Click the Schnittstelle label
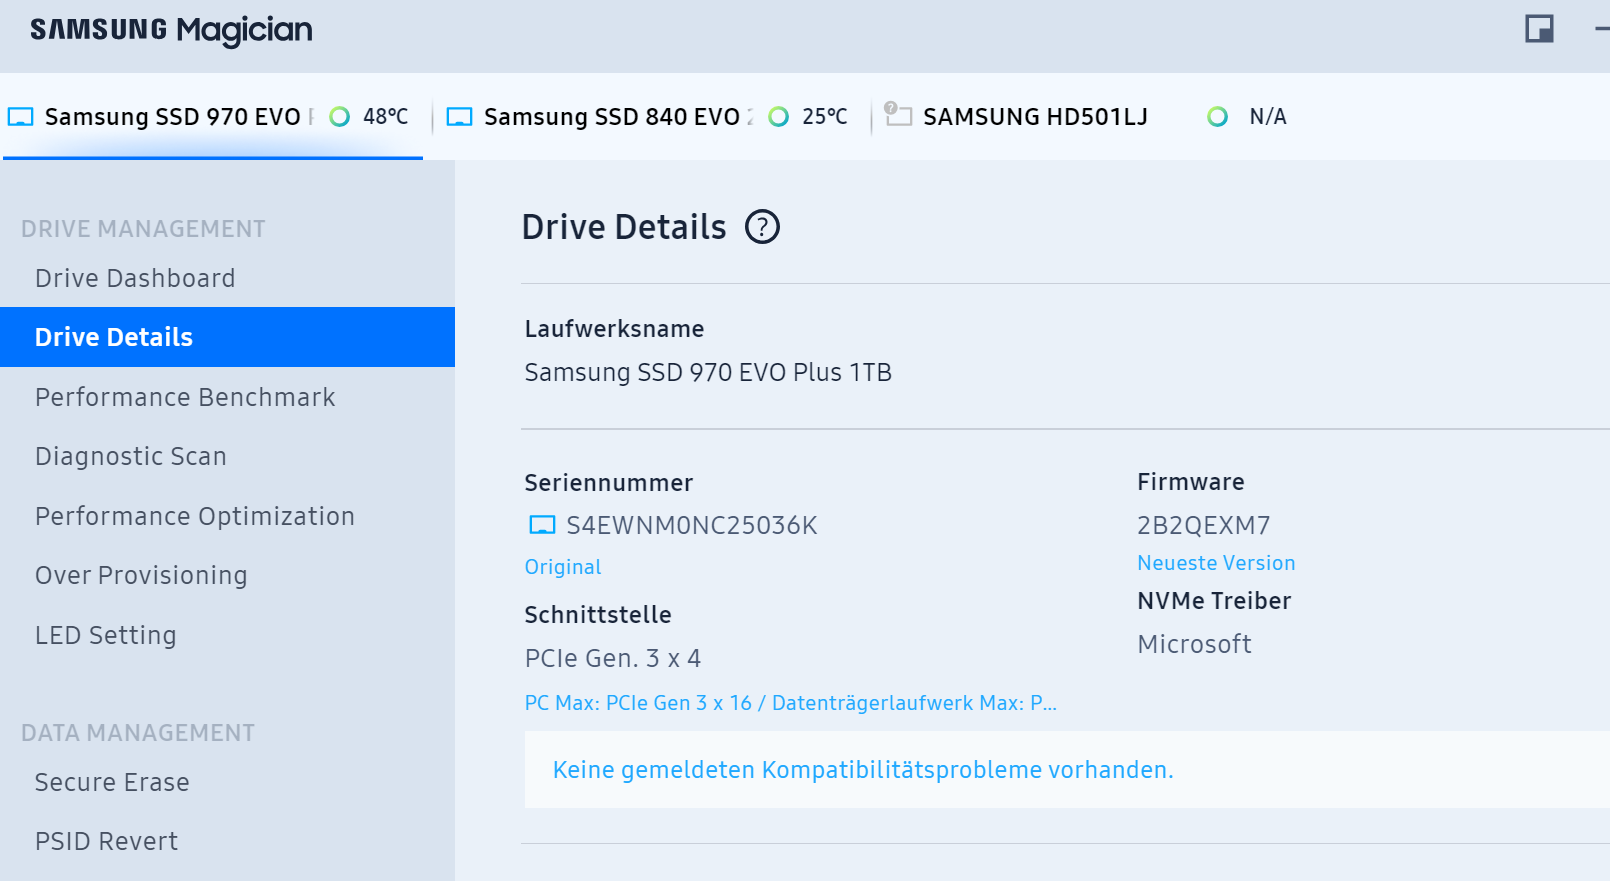The width and height of the screenshot is (1610, 881). click(x=598, y=615)
